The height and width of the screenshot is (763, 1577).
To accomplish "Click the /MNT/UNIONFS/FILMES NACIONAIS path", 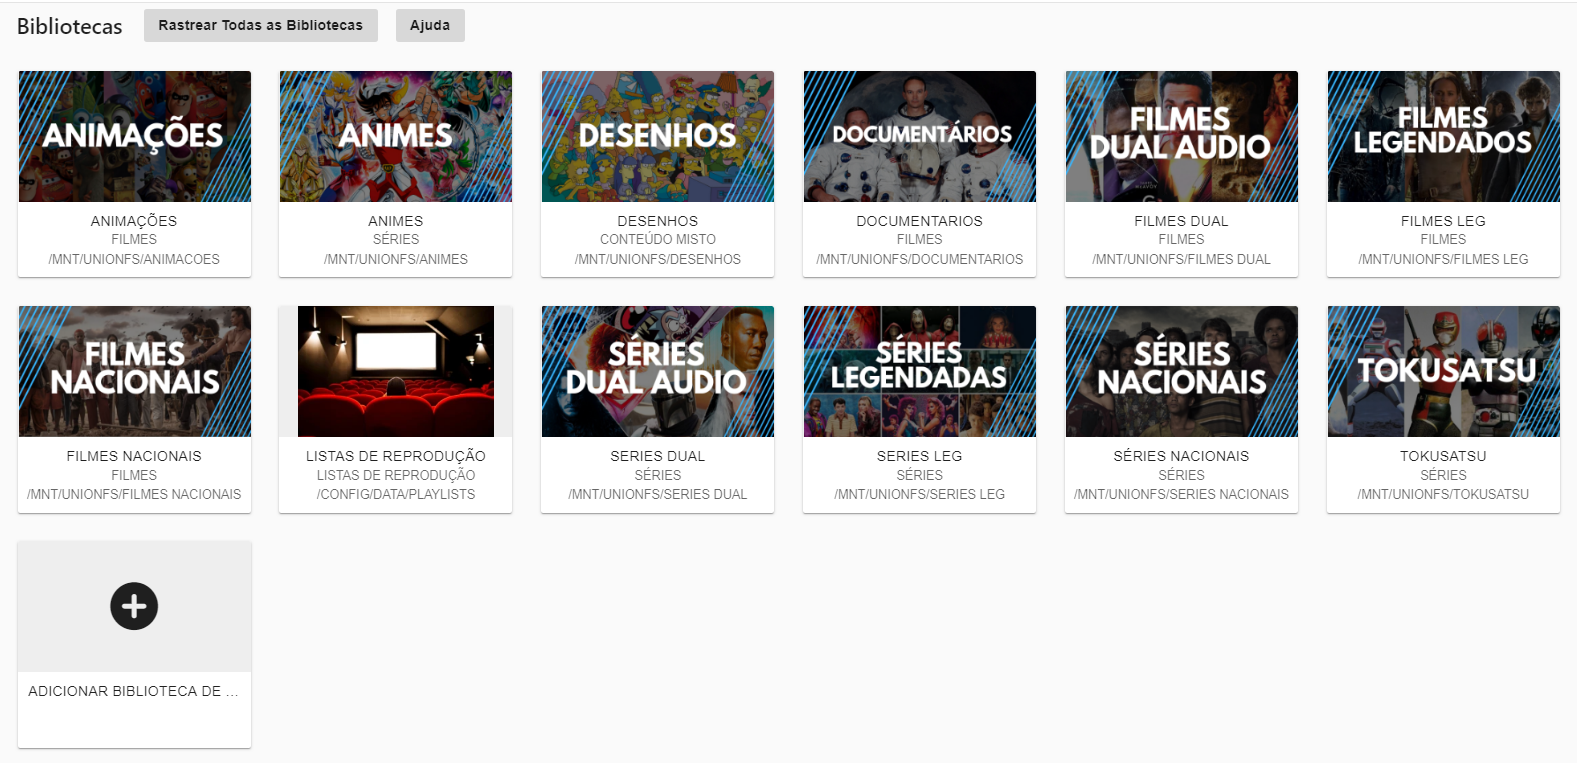I will pos(134,494).
